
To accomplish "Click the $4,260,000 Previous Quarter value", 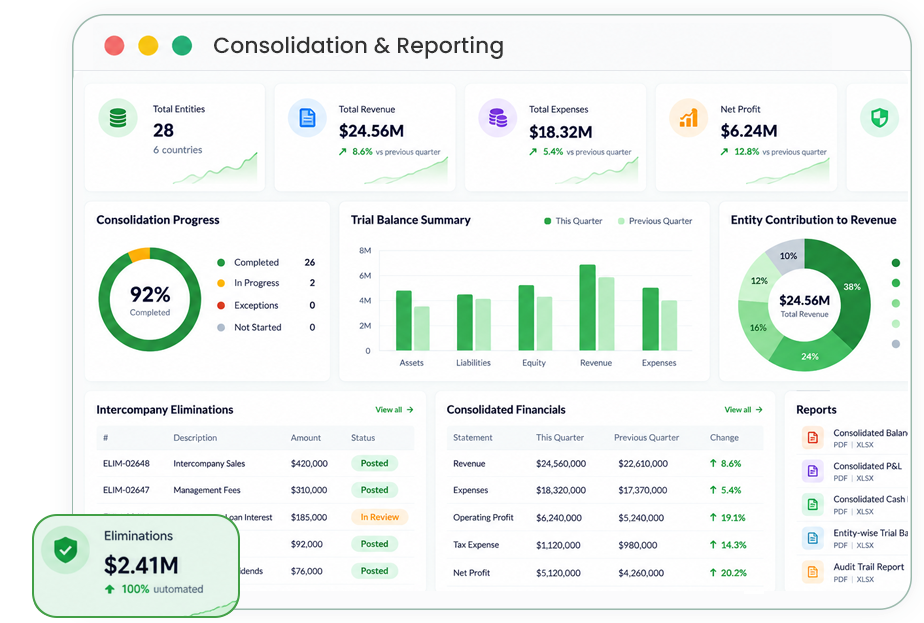I will point(641,572).
